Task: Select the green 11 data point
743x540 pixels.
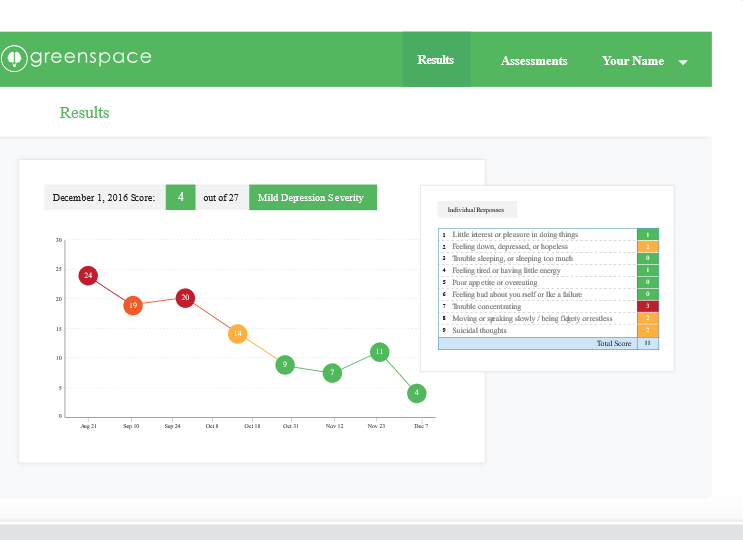Action: [x=380, y=351]
